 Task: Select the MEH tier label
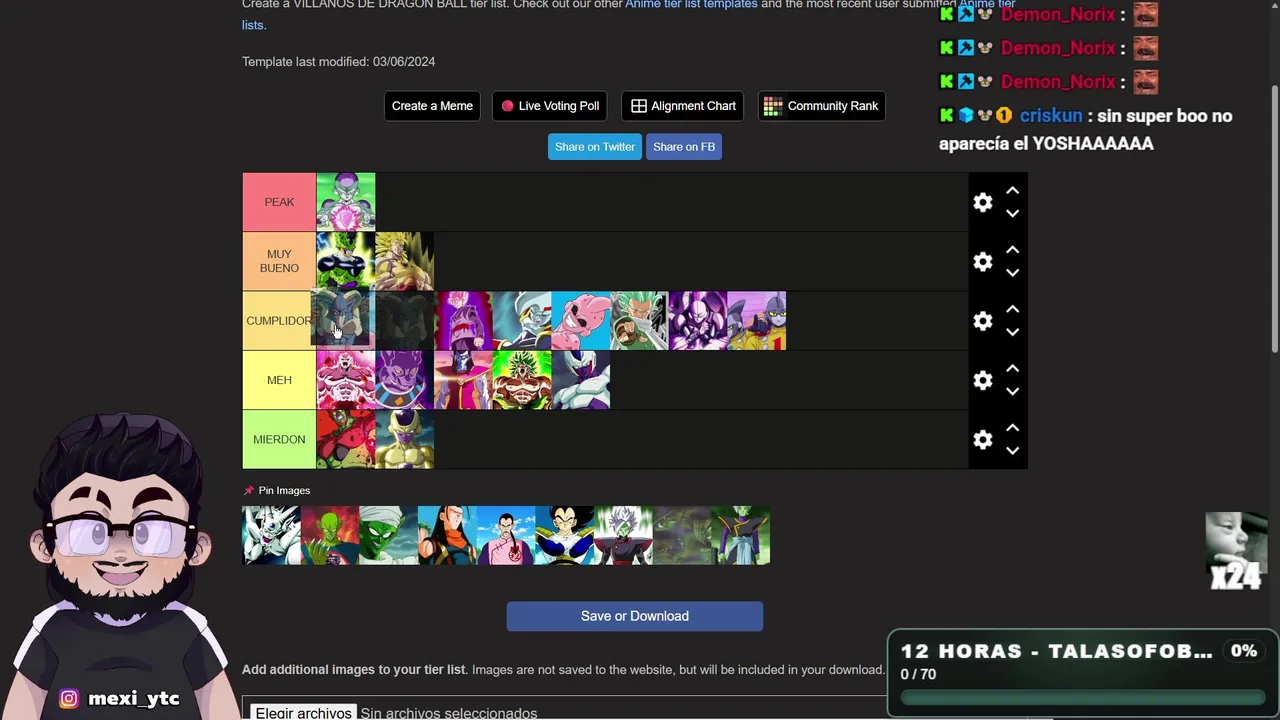(x=279, y=380)
